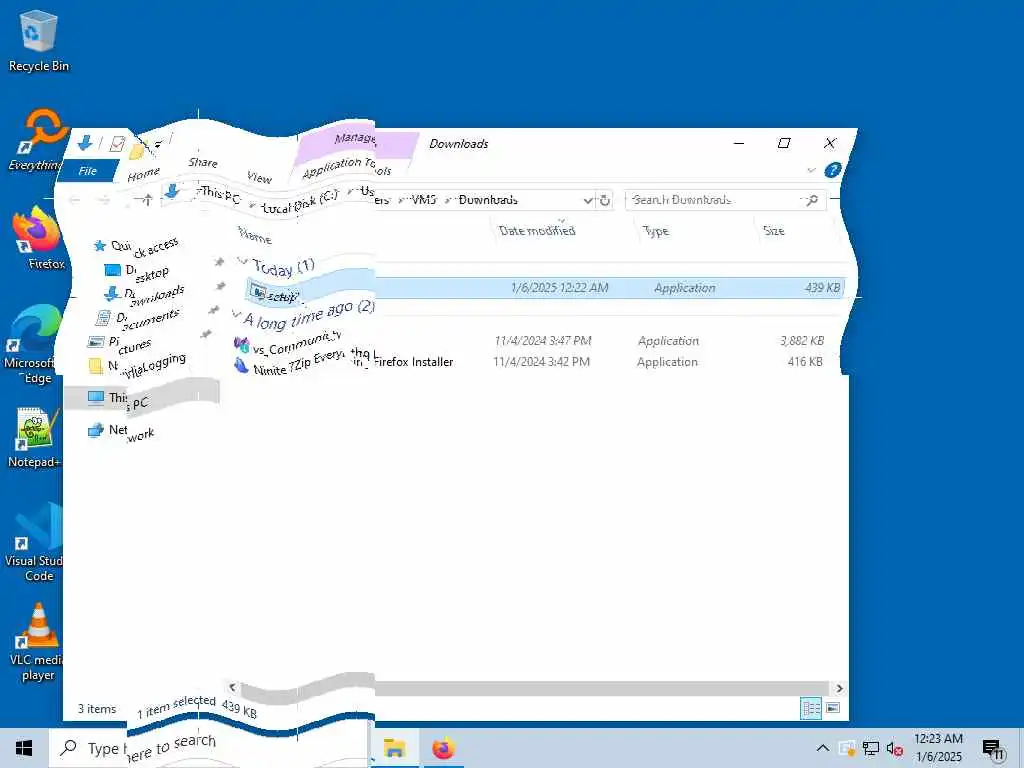This screenshot has height=768, width=1024.
Task: Click the New folder icon in quick access toolbar
Action: click(137, 152)
